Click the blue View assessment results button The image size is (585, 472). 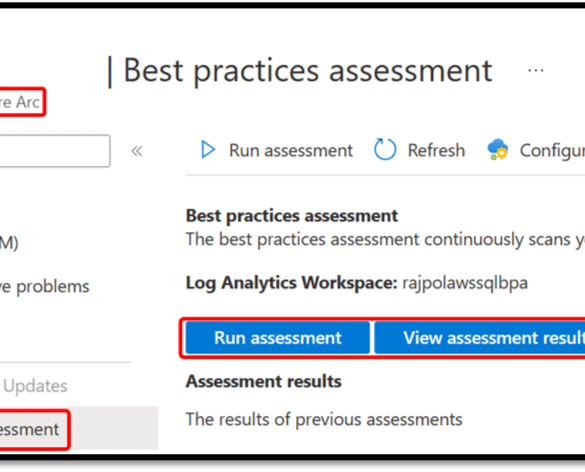tap(480, 338)
